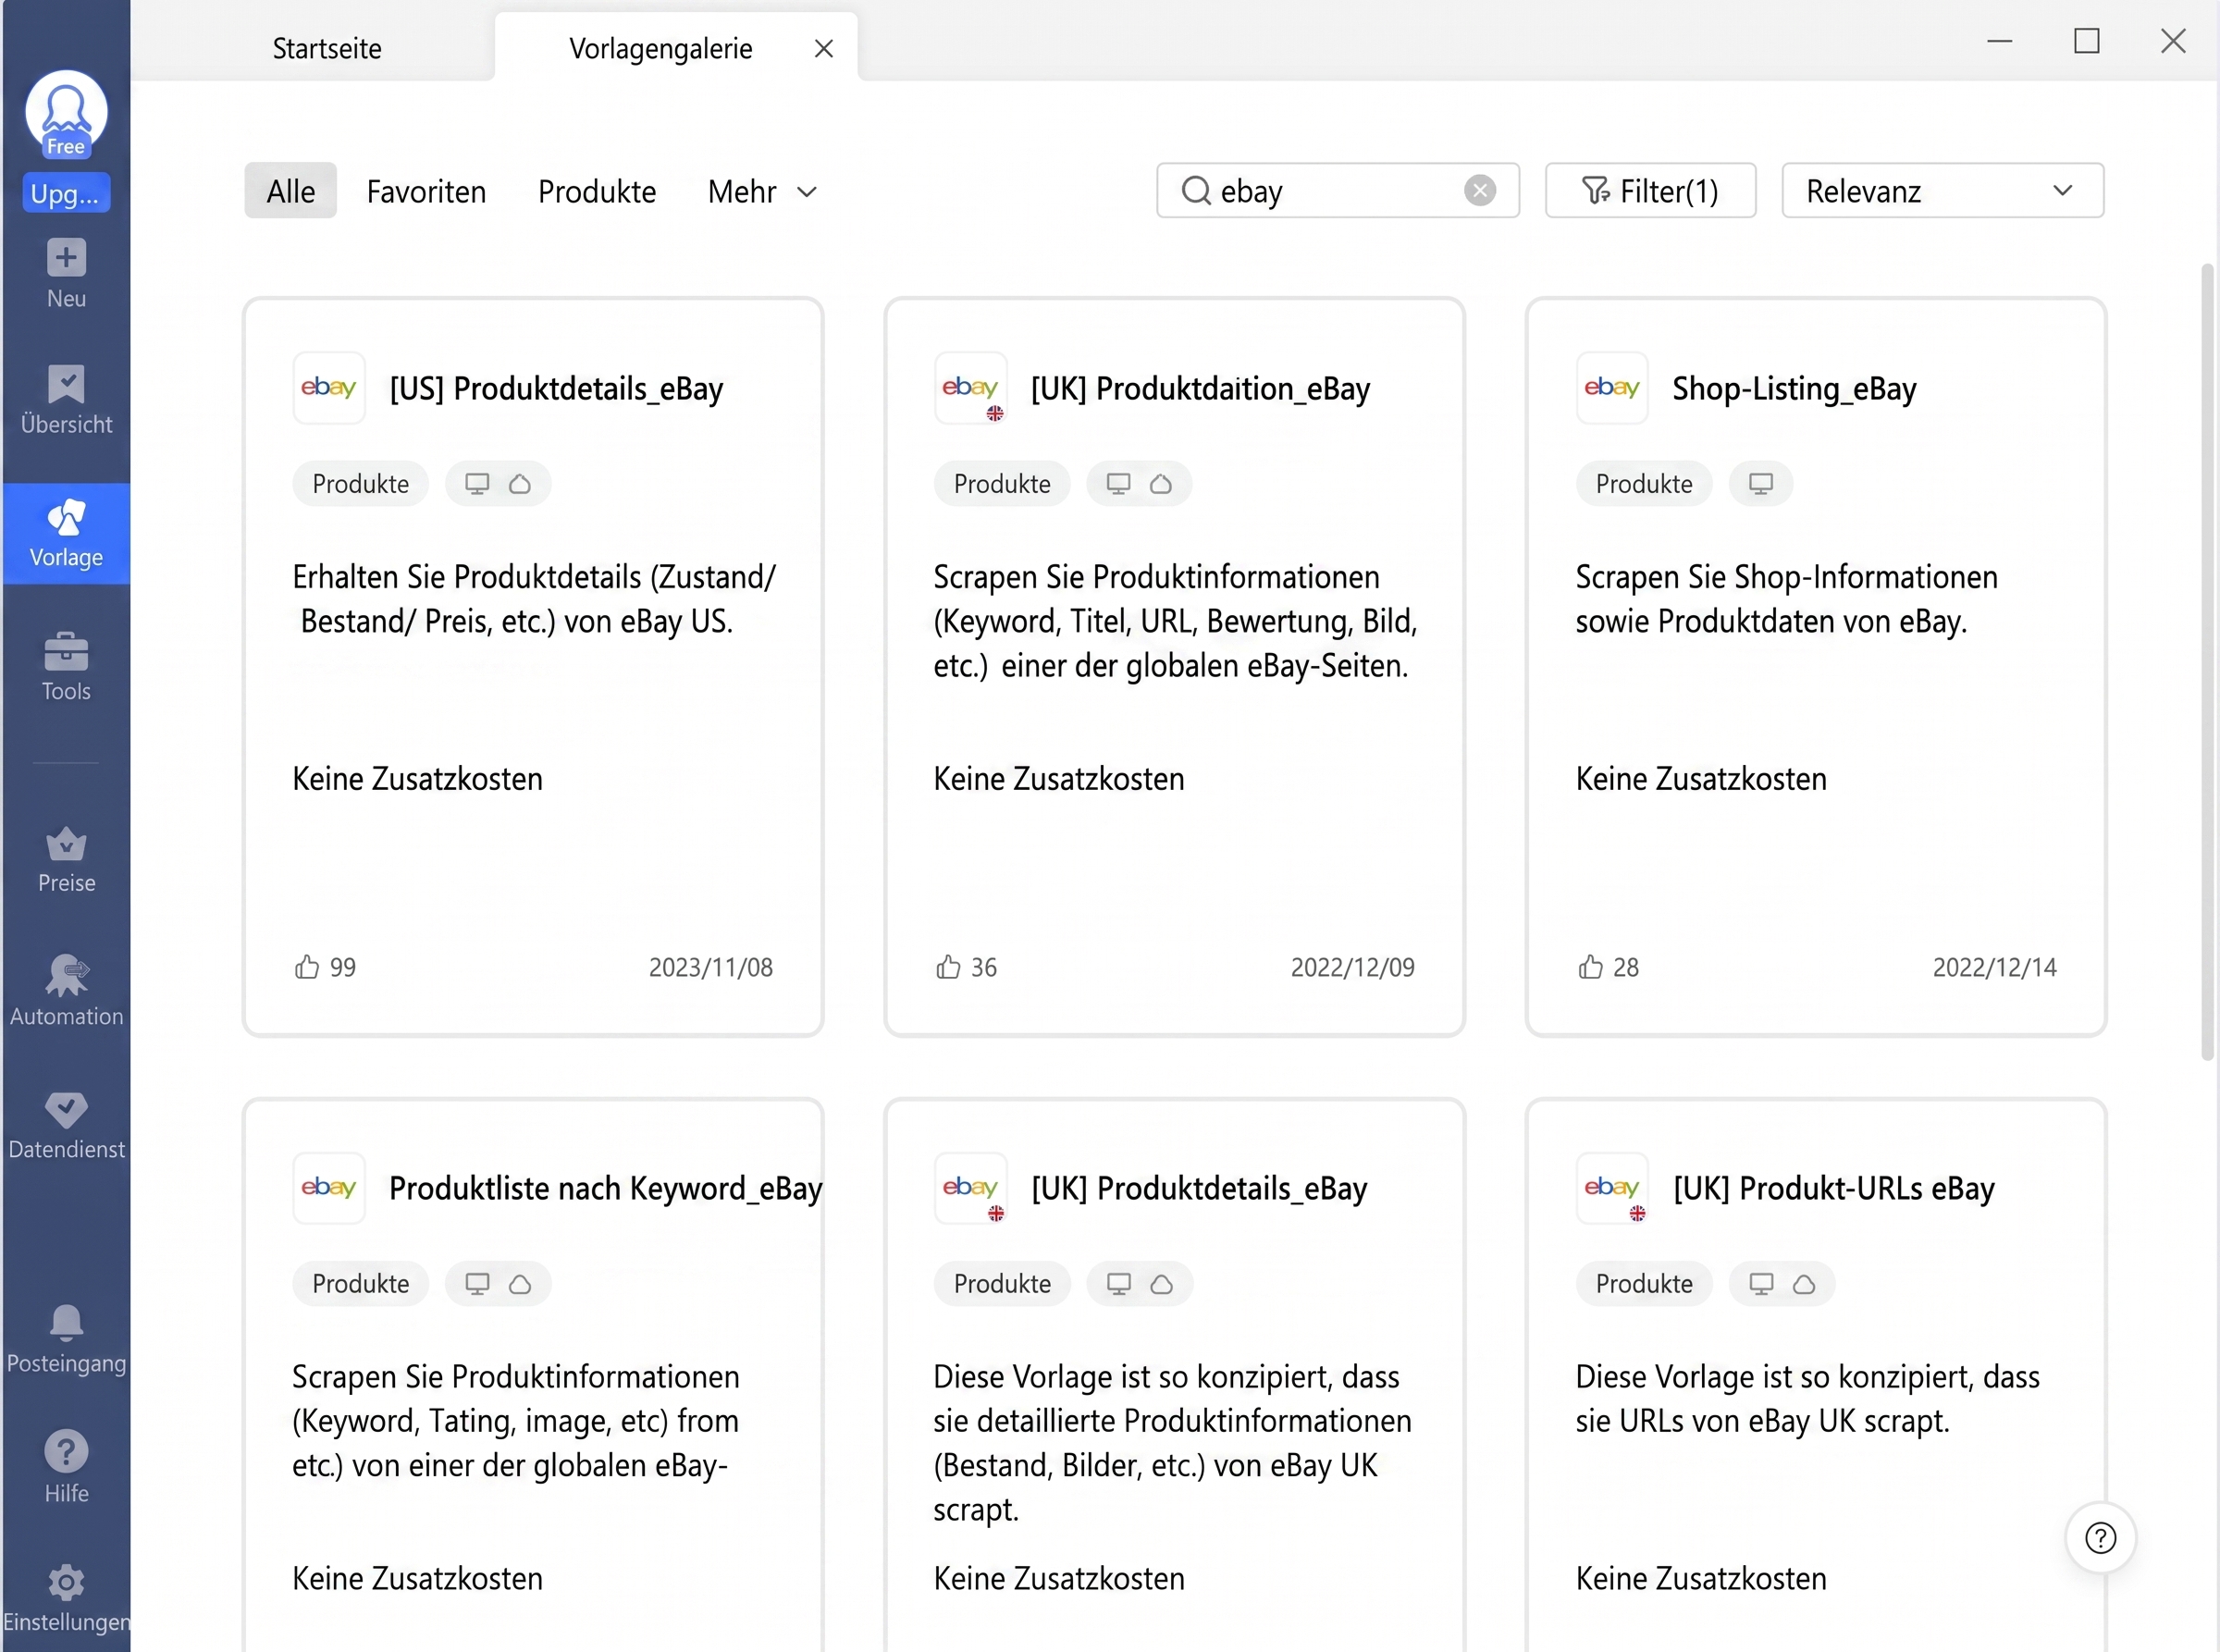
Task: Open the Automation section
Action: pos(66,991)
